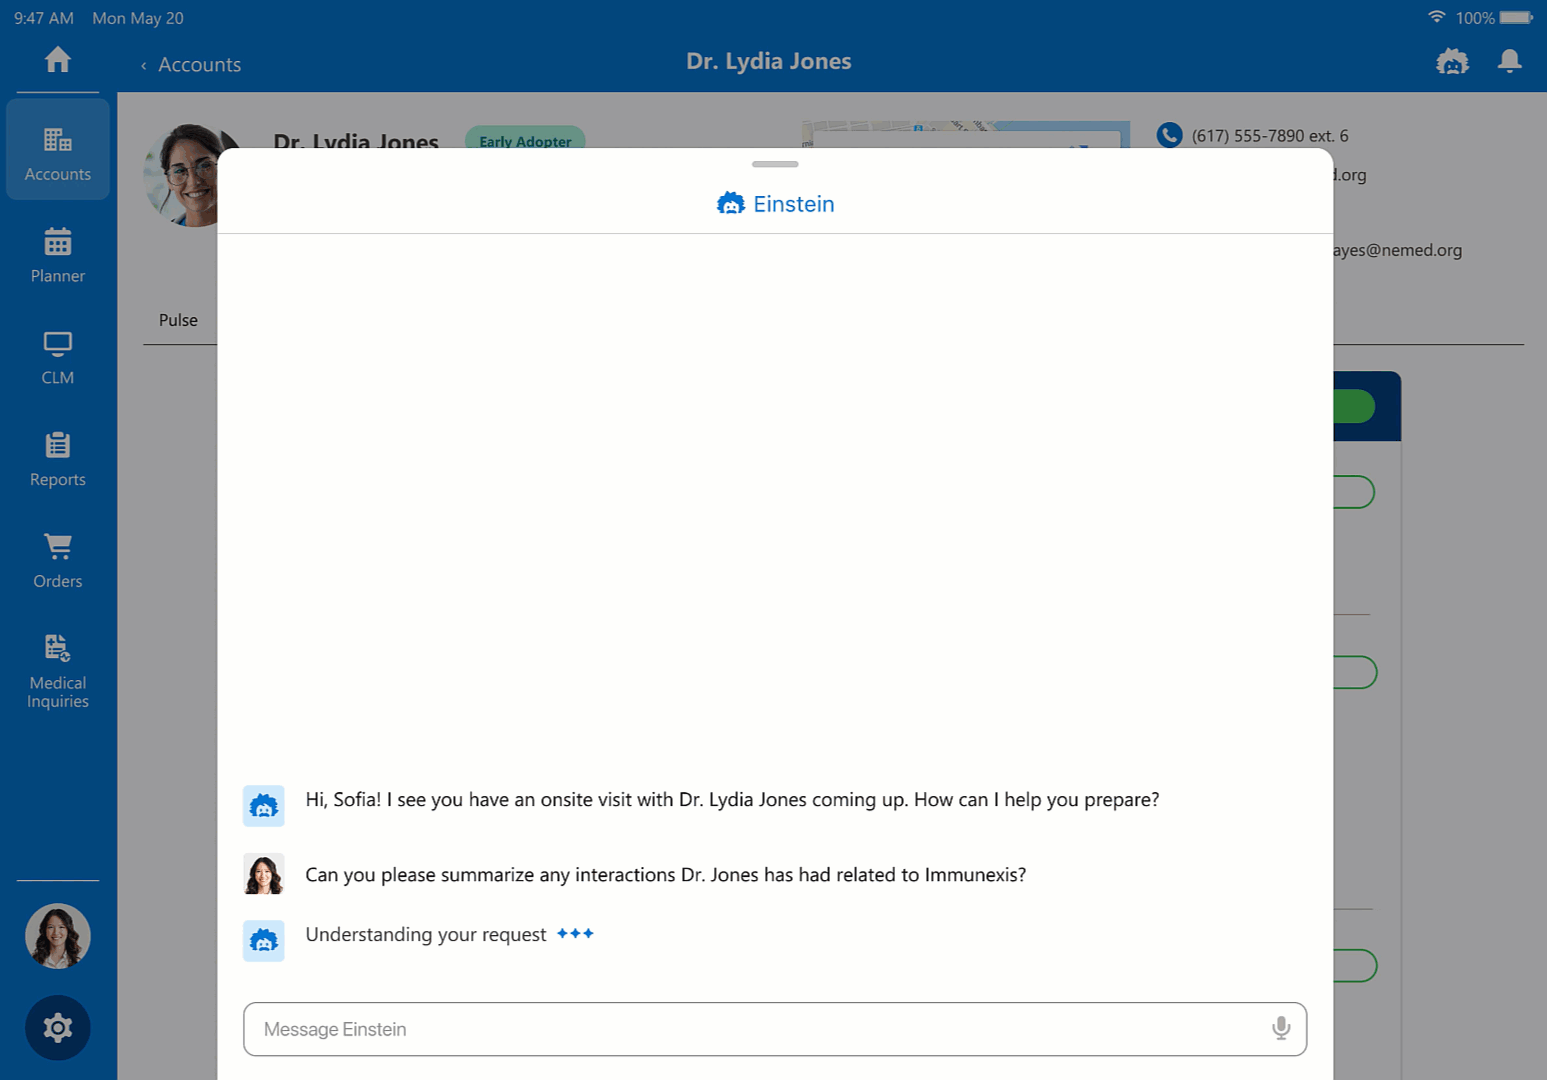Tap the microphone icon in message box

[x=1281, y=1028]
